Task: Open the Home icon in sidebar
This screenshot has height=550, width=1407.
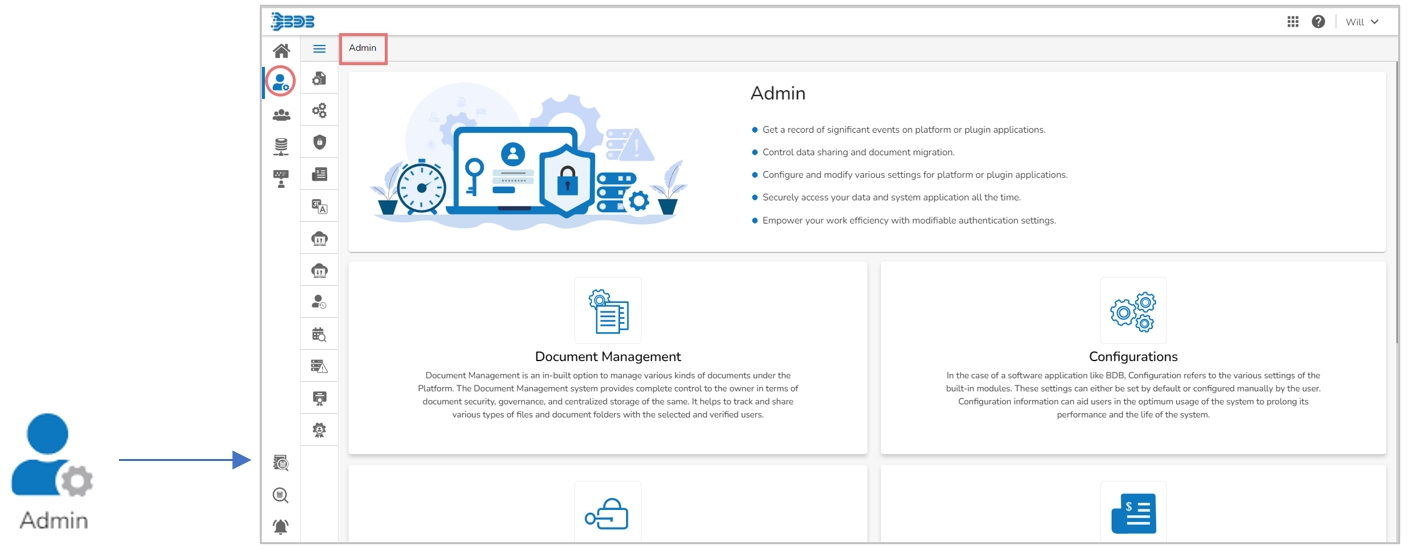Action: point(281,51)
